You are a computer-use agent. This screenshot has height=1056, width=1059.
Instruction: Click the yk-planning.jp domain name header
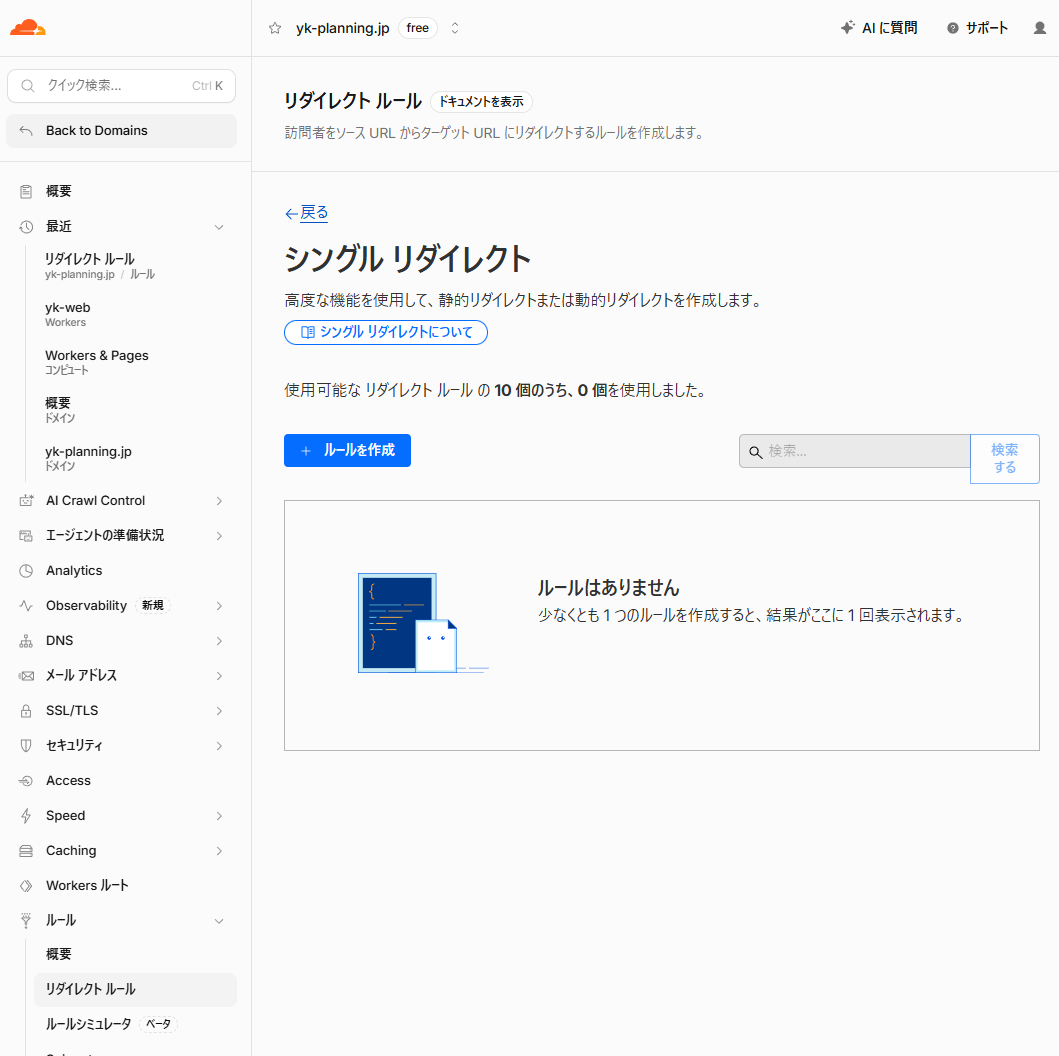pyautogui.click(x=342, y=28)
